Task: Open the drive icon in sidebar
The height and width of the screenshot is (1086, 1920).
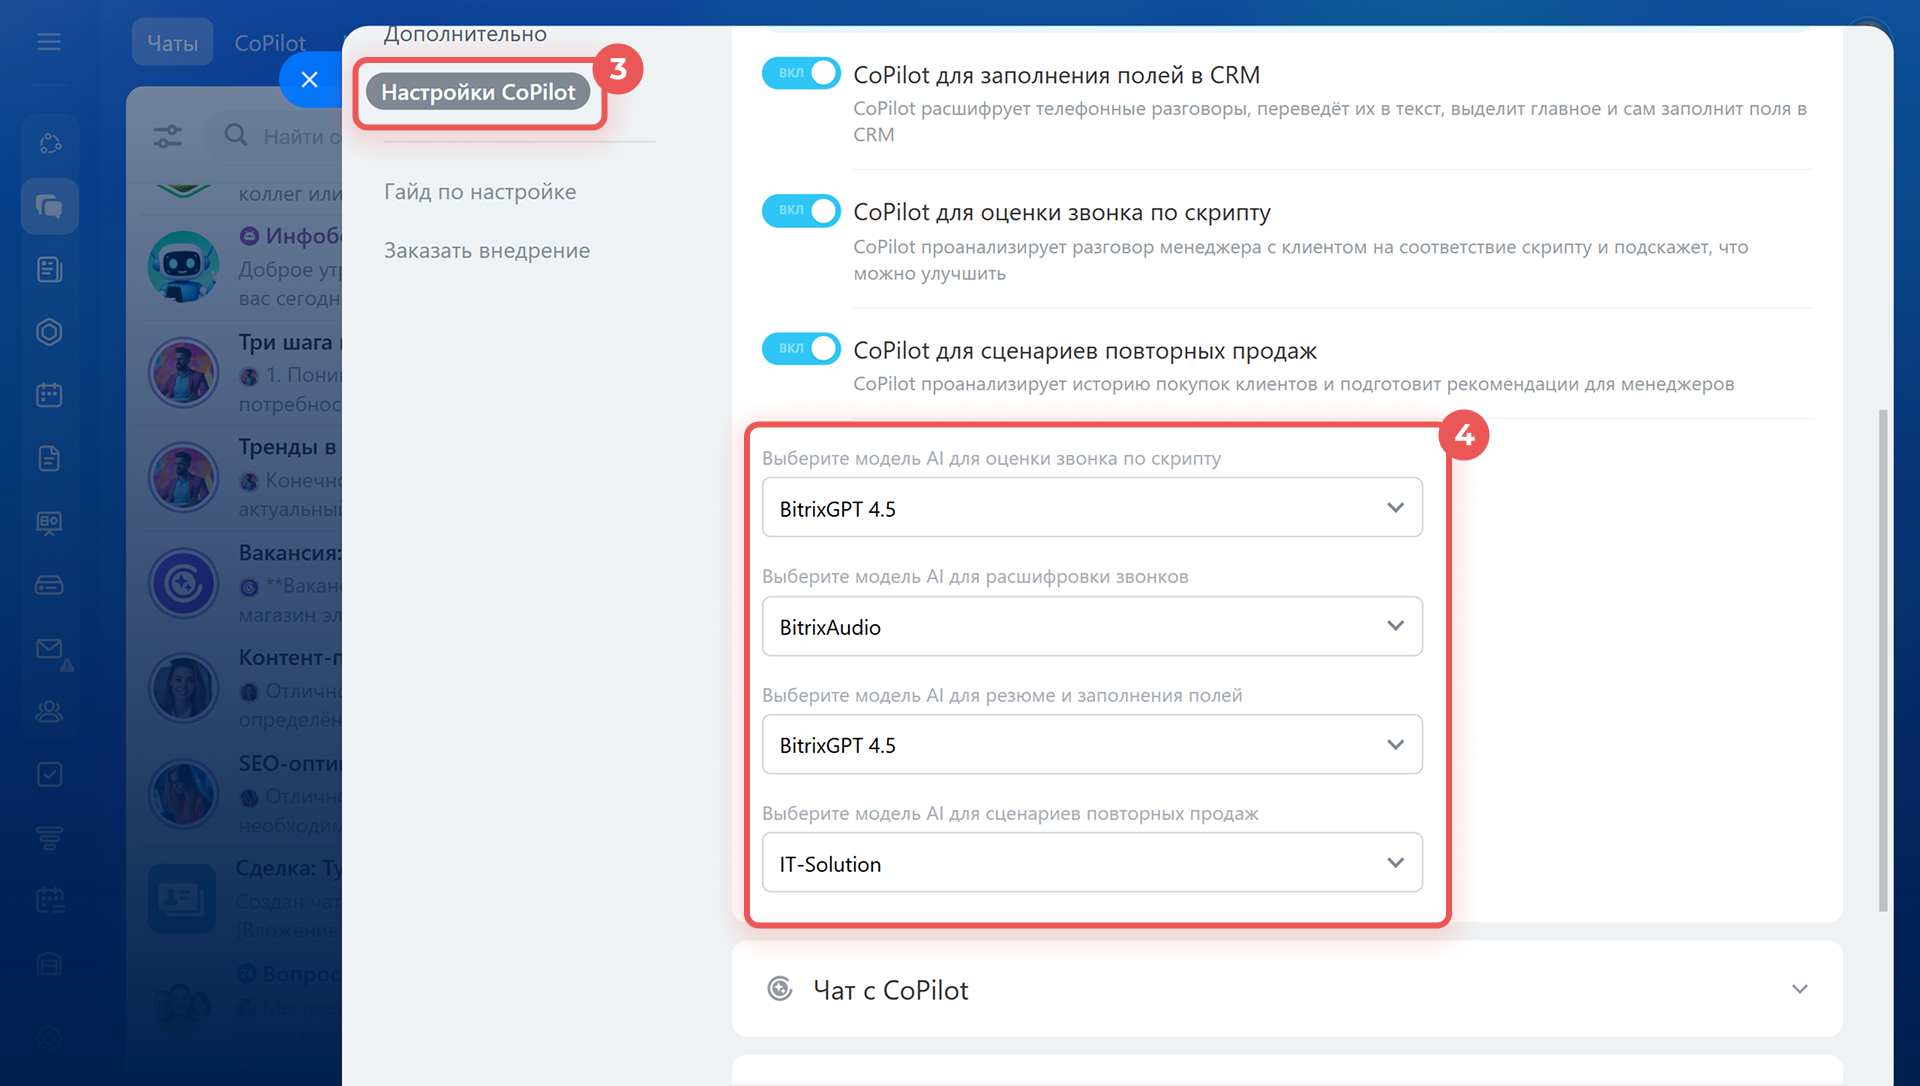Action: click(49, 585)
